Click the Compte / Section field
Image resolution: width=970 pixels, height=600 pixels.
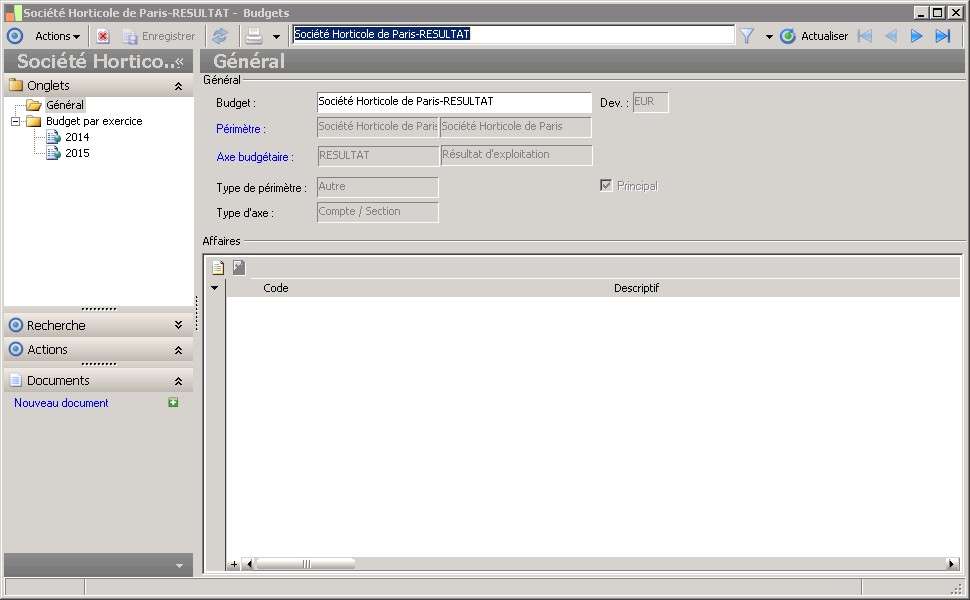377,212
